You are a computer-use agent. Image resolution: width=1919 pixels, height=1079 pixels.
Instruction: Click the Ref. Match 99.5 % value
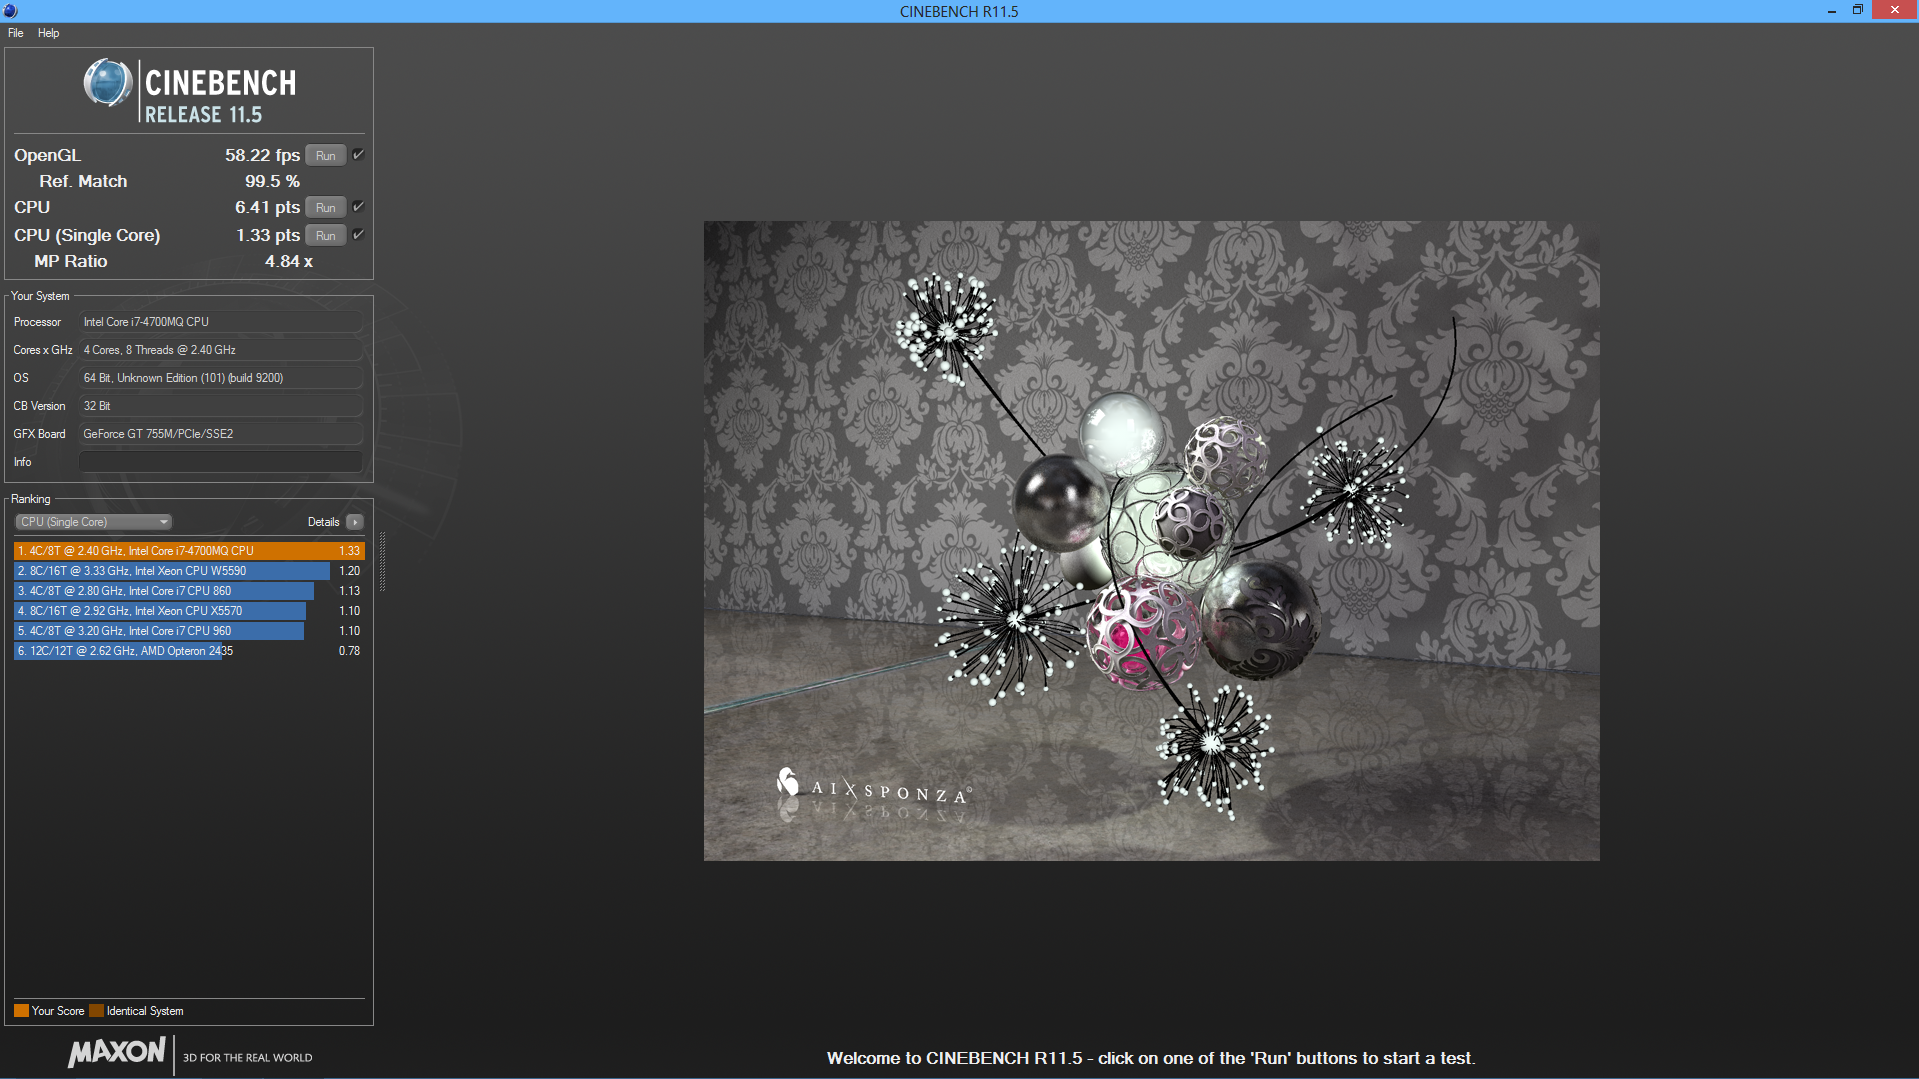click(272, 181)
